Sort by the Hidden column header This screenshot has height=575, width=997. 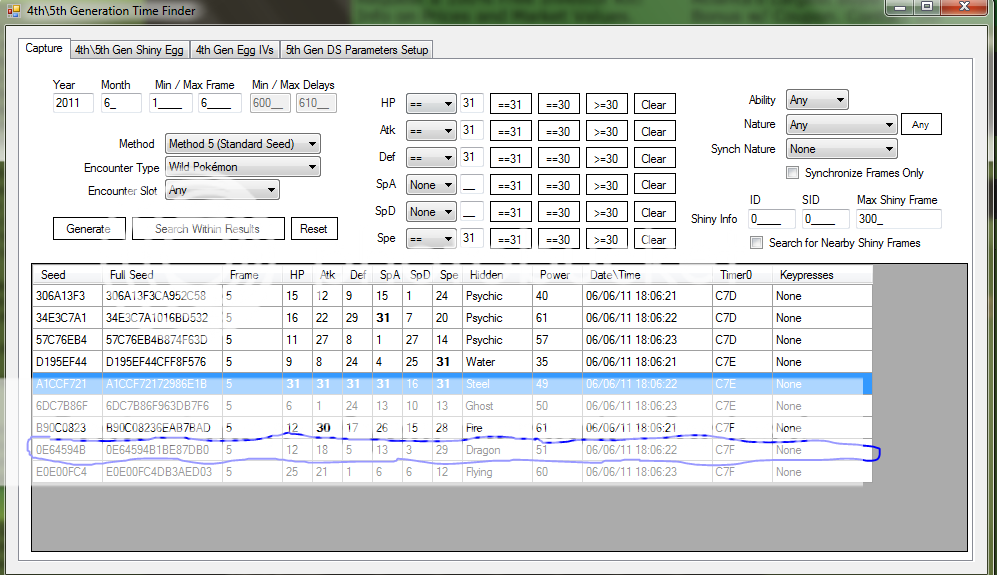(x=486, y=275)
